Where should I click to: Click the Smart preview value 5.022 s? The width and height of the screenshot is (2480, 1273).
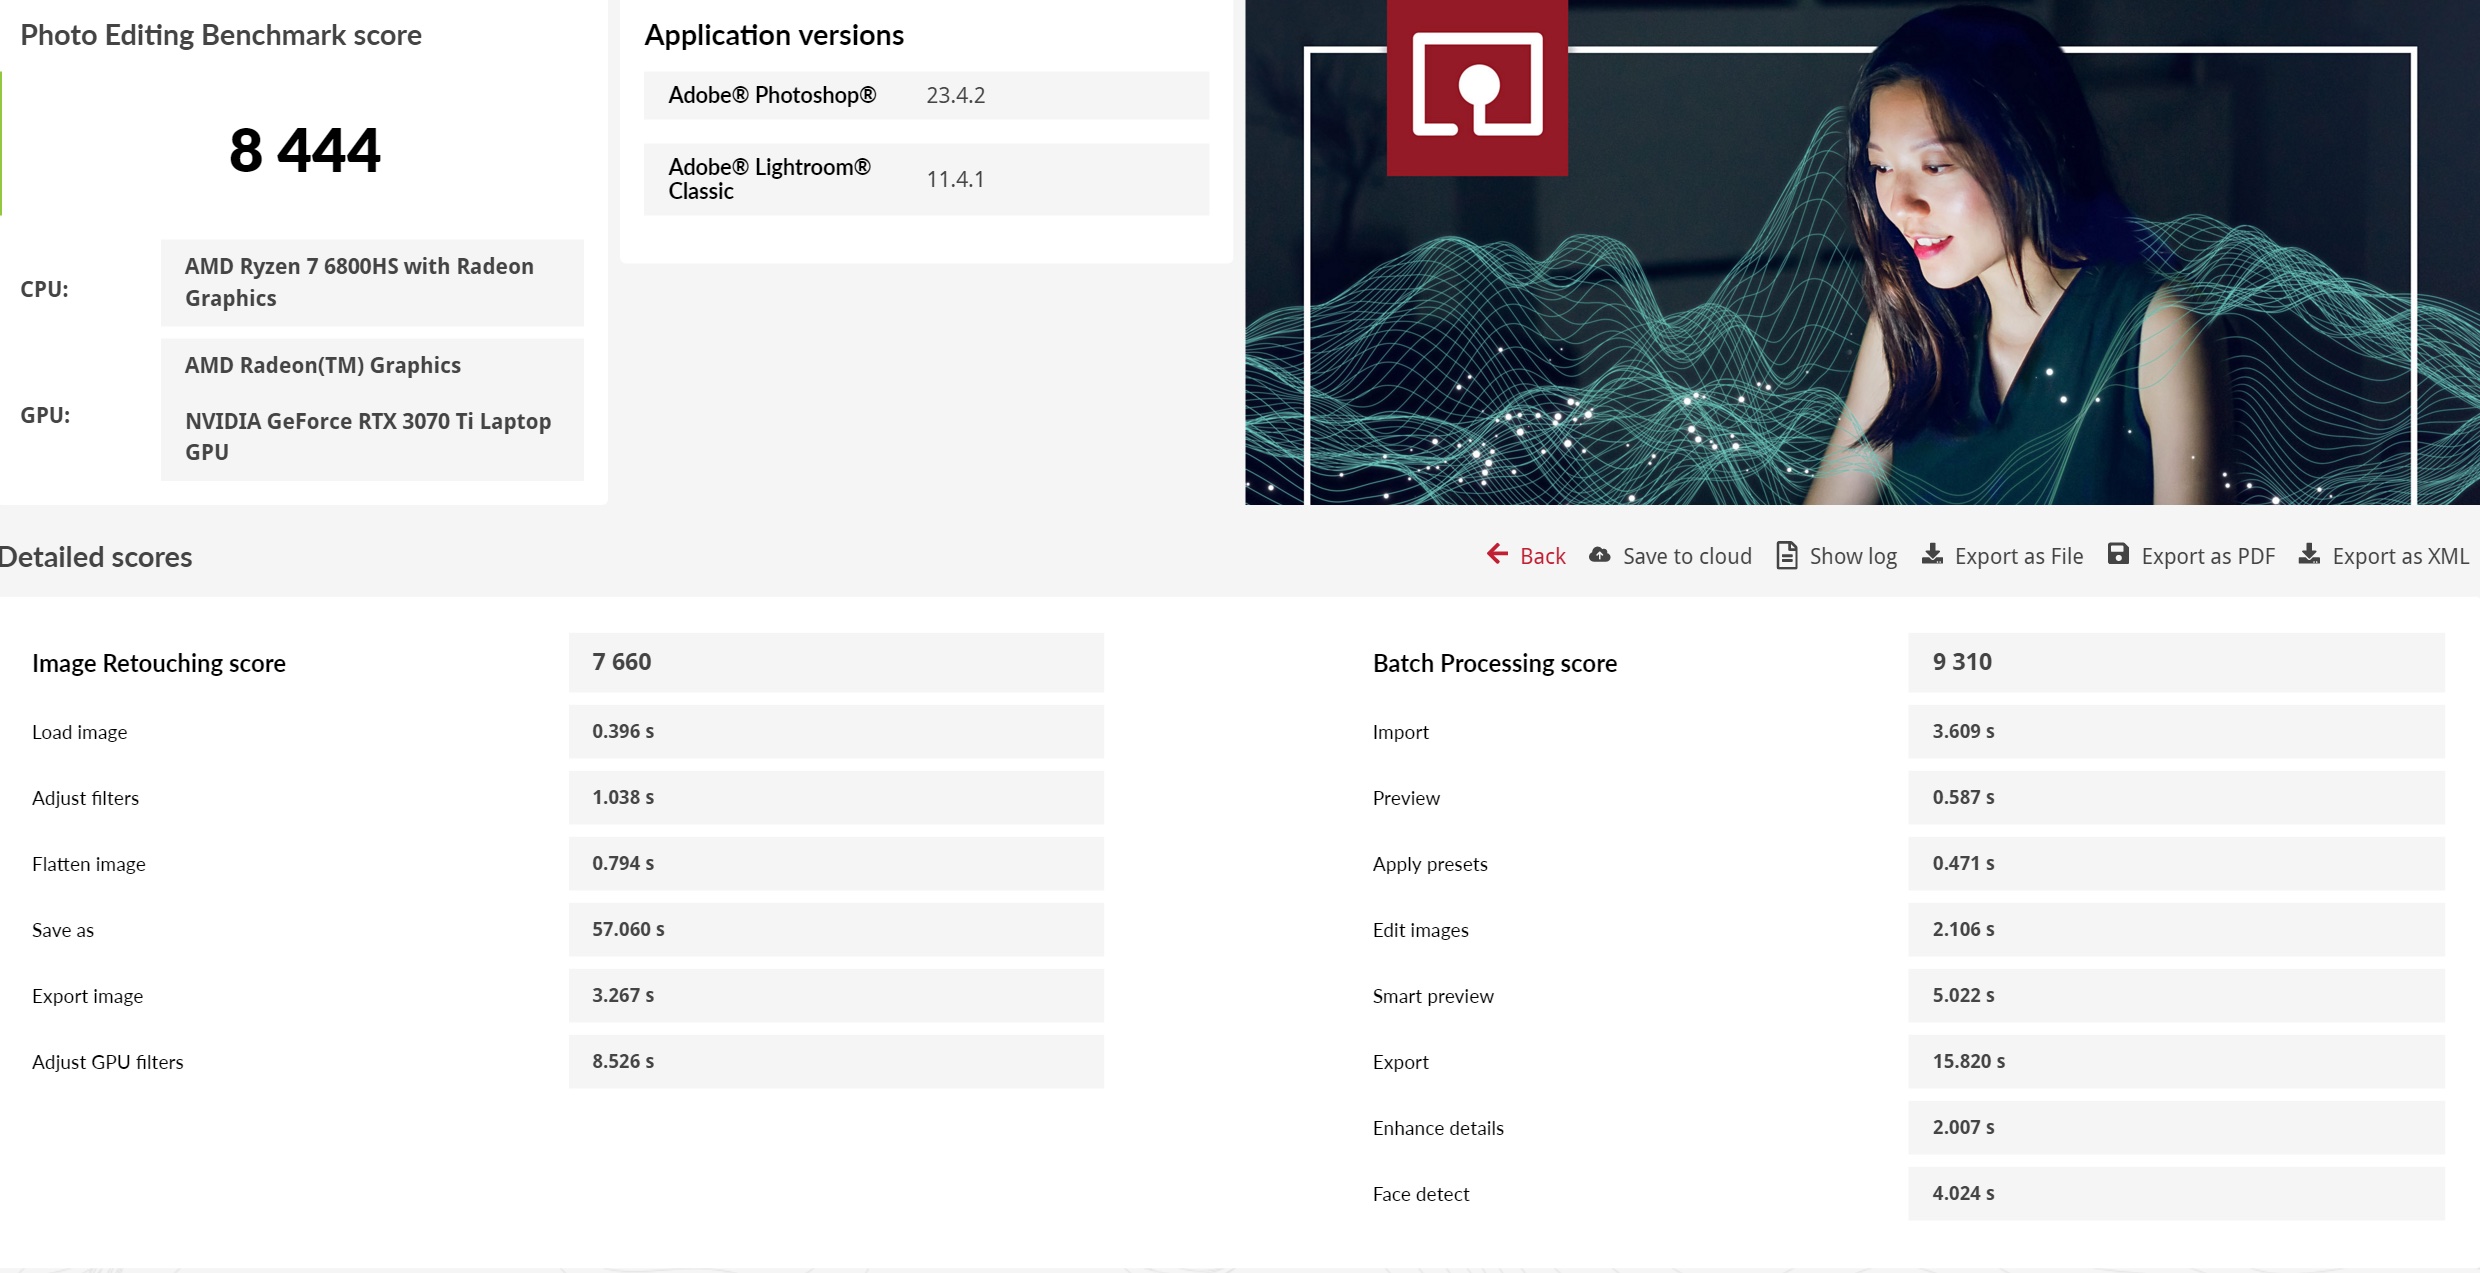point(2176,995)
